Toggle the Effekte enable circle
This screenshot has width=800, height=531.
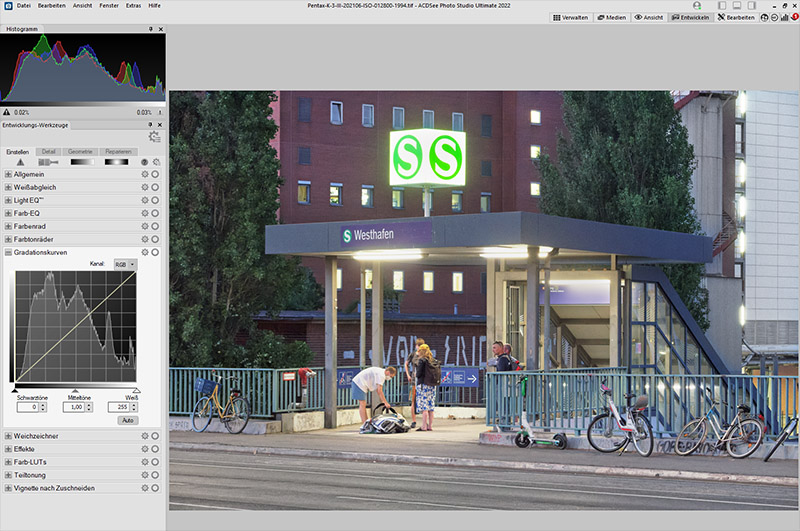(x=155, y=449)
